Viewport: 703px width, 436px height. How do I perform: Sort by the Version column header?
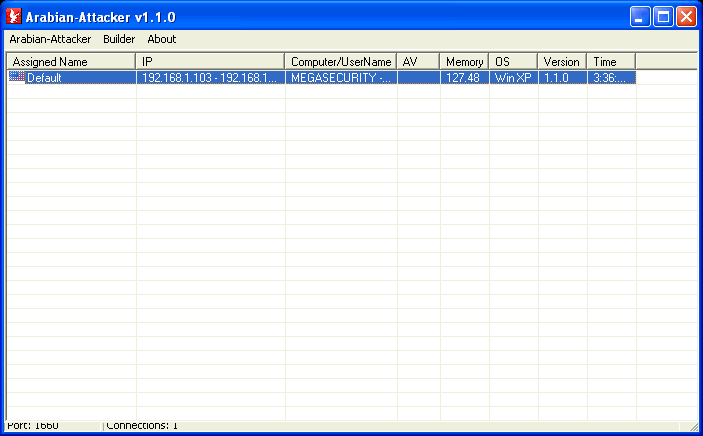562,62
